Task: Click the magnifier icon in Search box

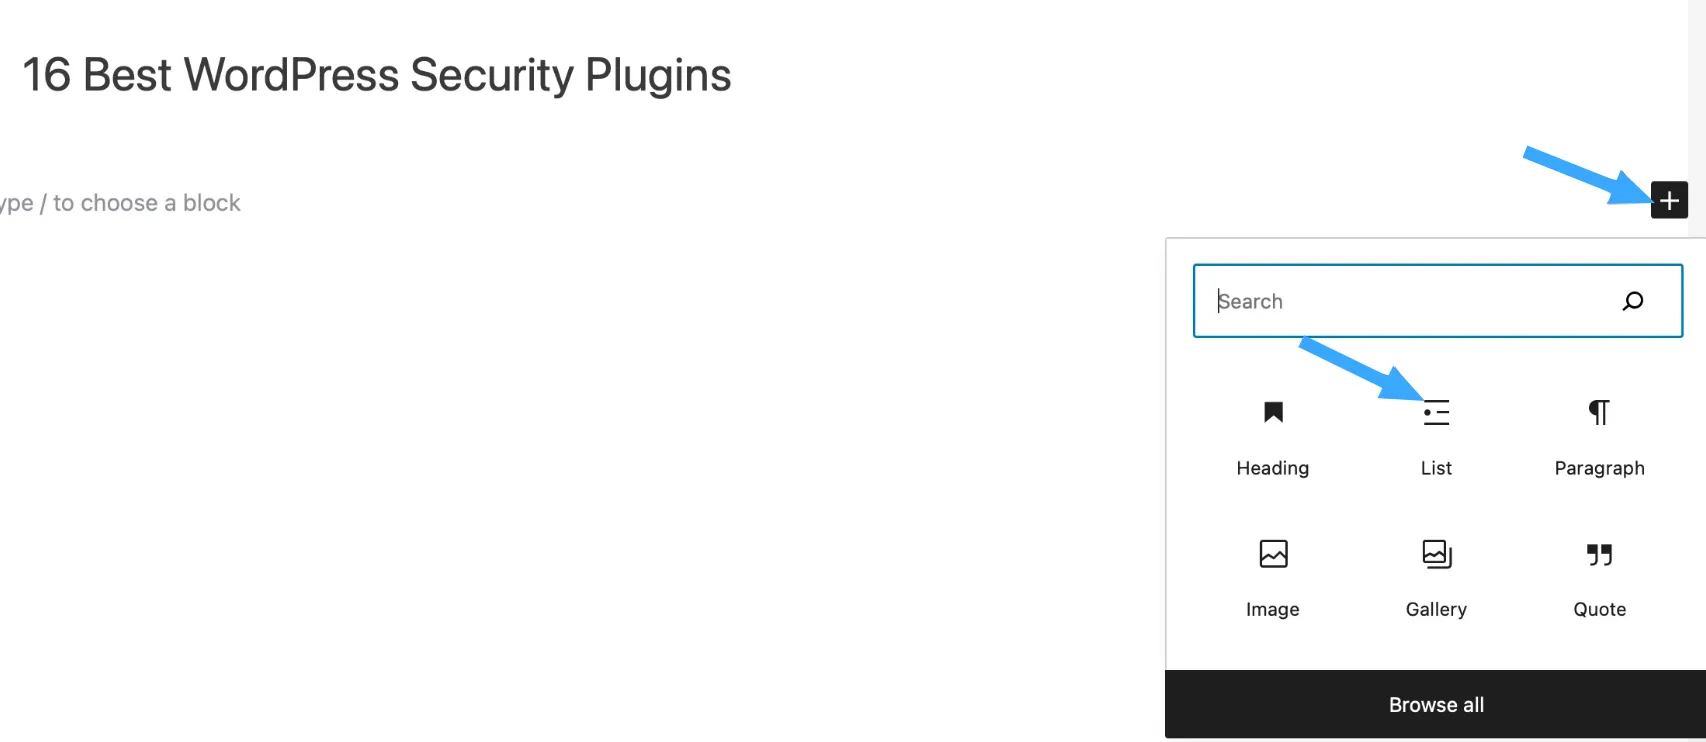Action: 1633,301
